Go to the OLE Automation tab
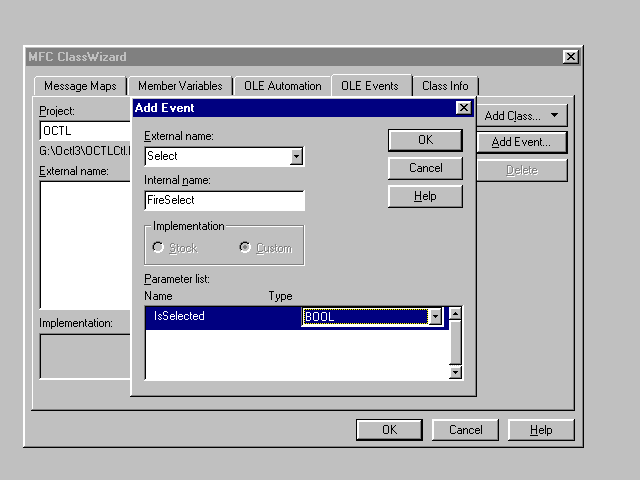The image size is (640, 480). pos(282,86)
